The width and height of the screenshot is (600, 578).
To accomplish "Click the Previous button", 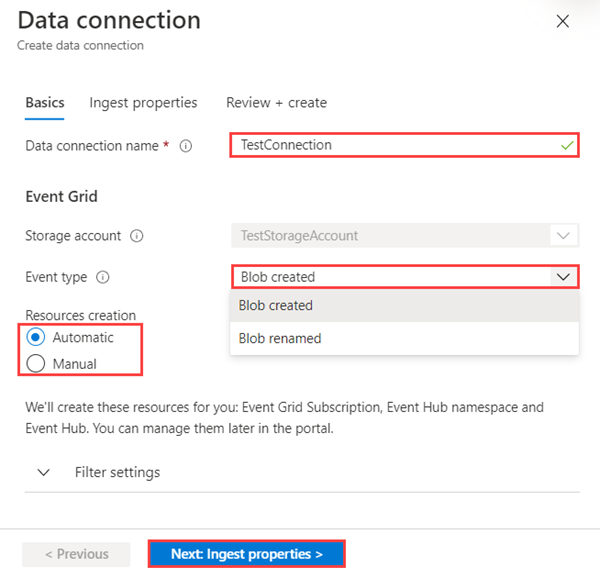I will click(76, 554).
